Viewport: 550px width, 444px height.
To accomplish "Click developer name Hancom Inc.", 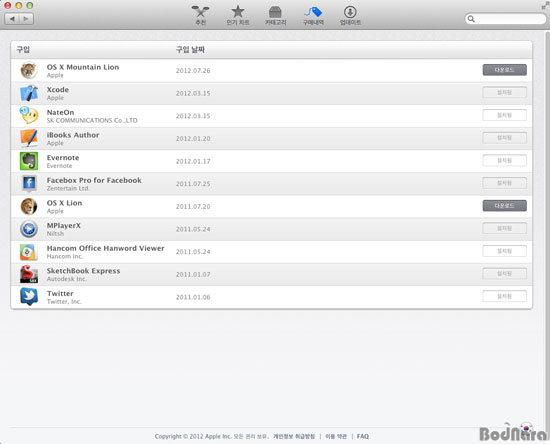I will click(65, 256).
